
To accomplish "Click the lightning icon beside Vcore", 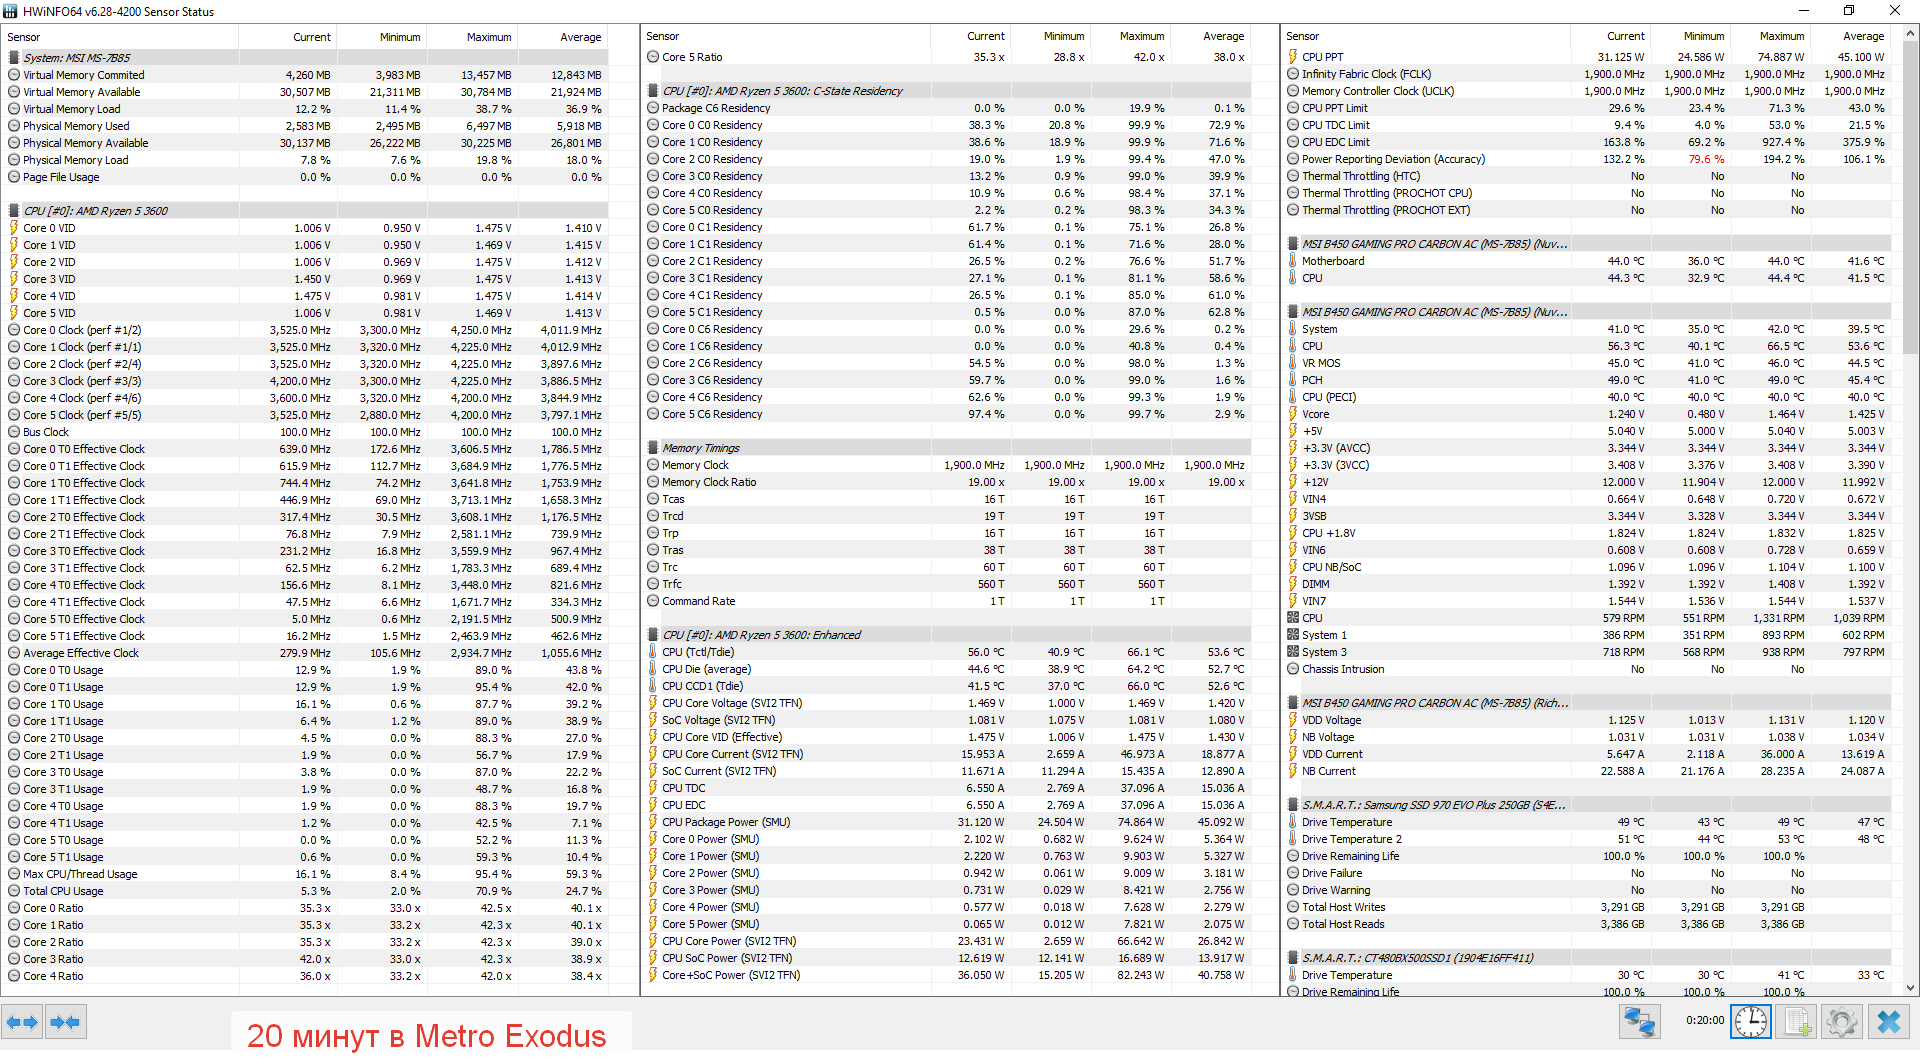I will 1293,414.
